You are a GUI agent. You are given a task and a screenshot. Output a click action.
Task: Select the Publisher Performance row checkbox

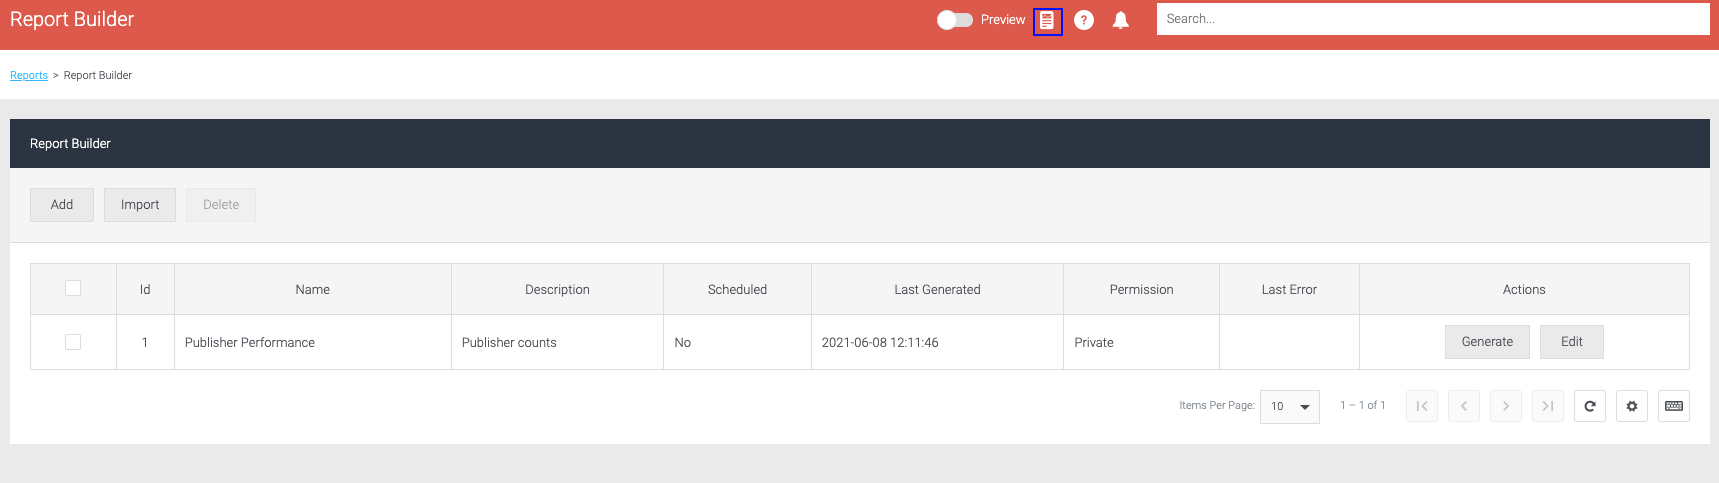[x=73, y=342]
